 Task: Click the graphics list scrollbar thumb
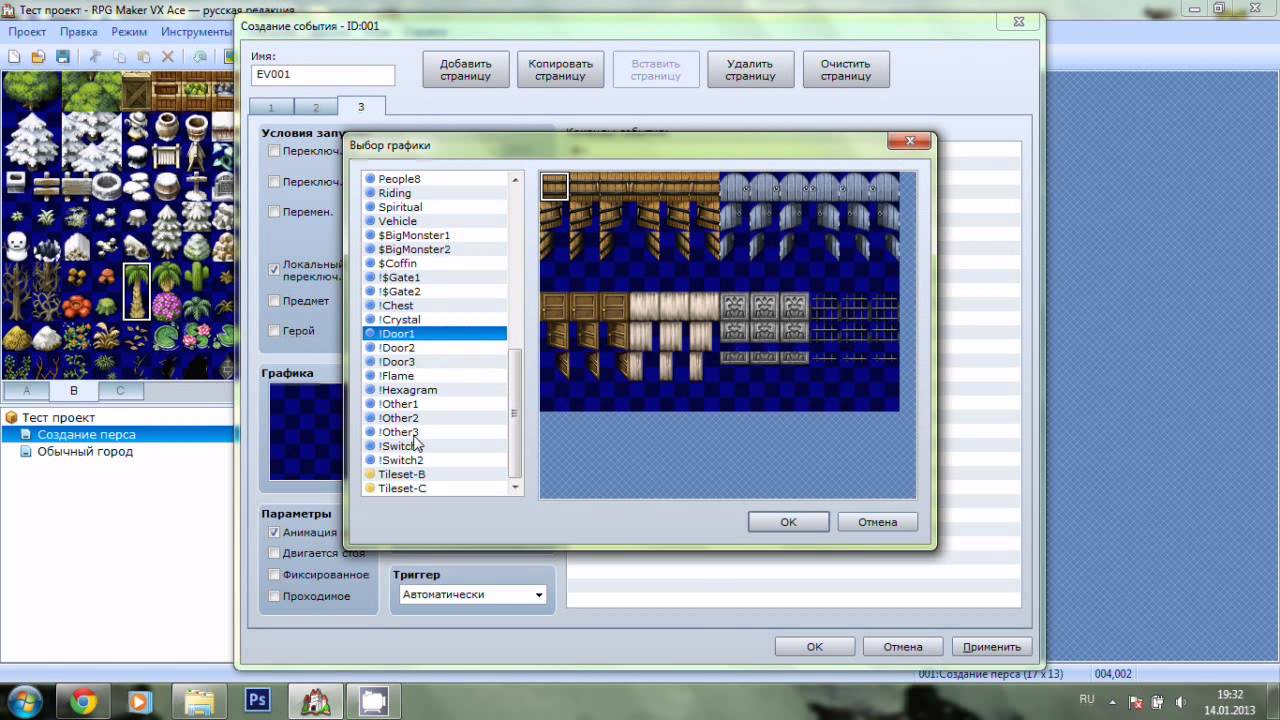pos(515,413)
